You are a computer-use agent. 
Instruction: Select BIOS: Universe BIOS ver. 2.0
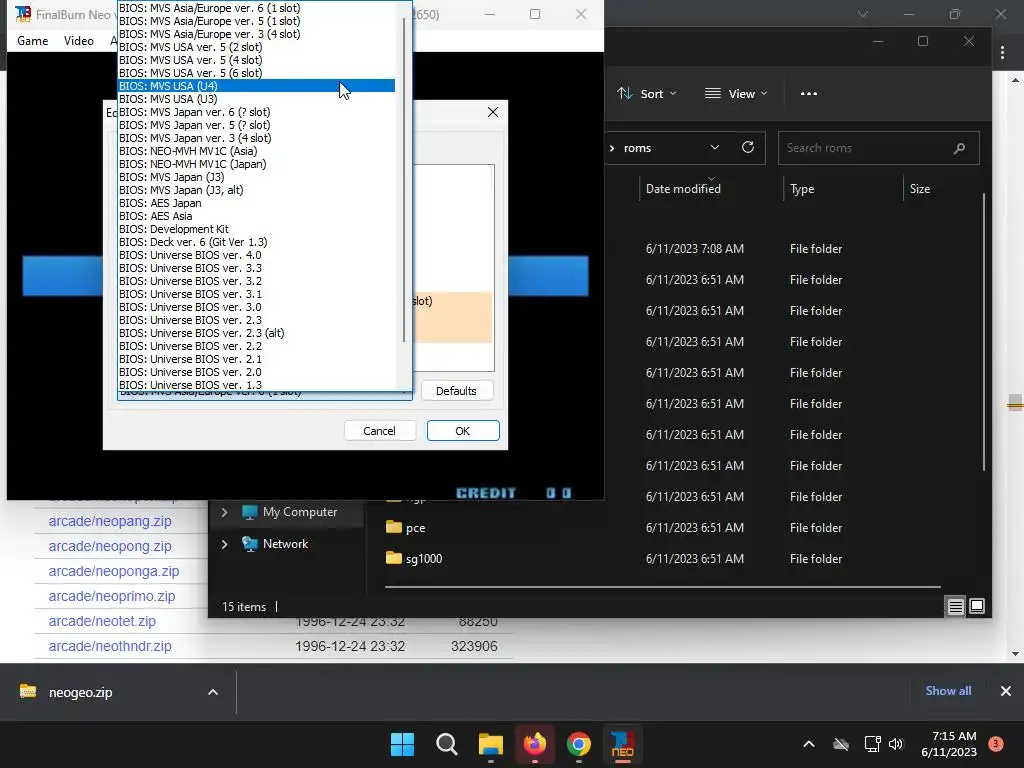pos(256,372)
